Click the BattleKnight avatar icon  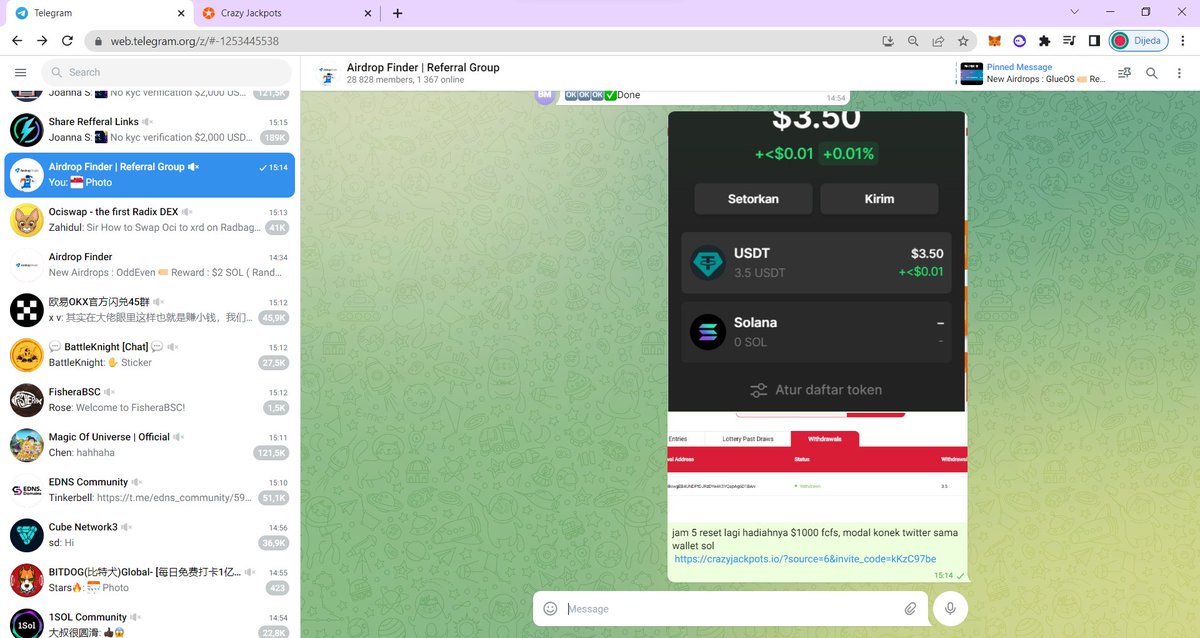tap(27, 355)
